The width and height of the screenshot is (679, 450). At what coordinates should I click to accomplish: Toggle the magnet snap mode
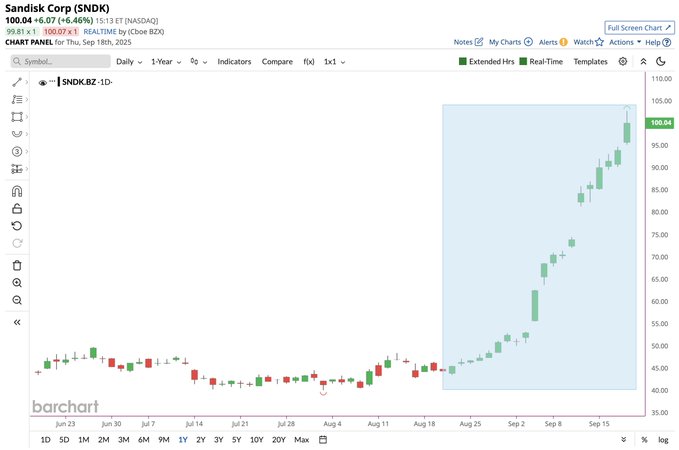pos(17,191)
